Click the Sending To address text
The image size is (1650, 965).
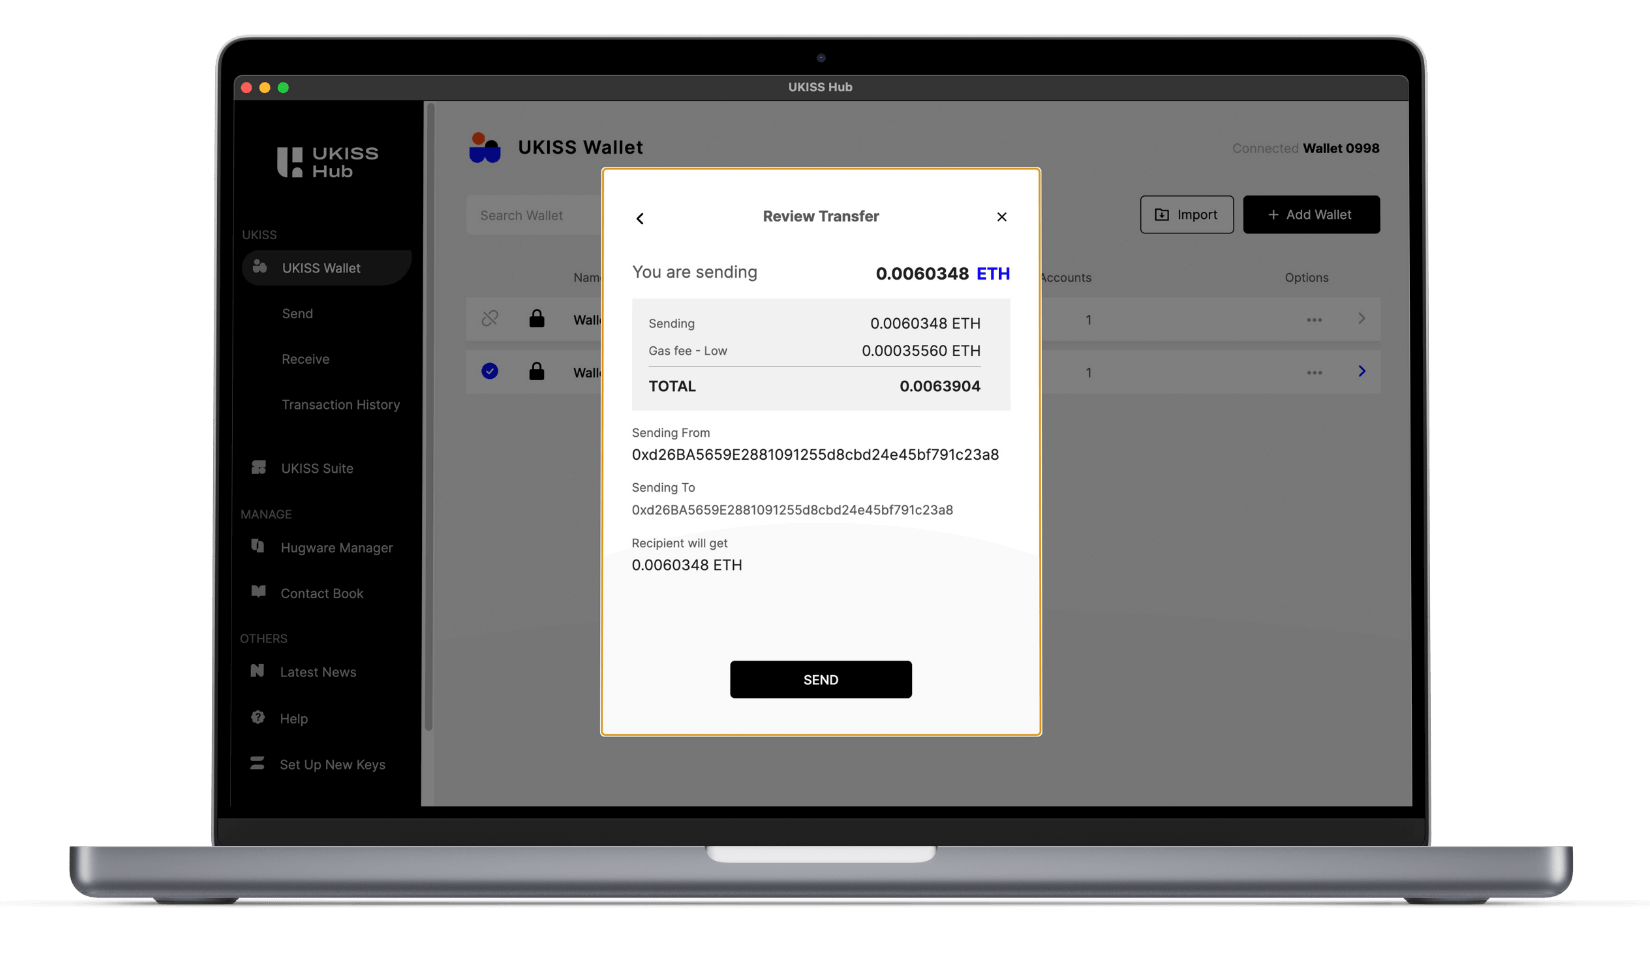[792, 510]
